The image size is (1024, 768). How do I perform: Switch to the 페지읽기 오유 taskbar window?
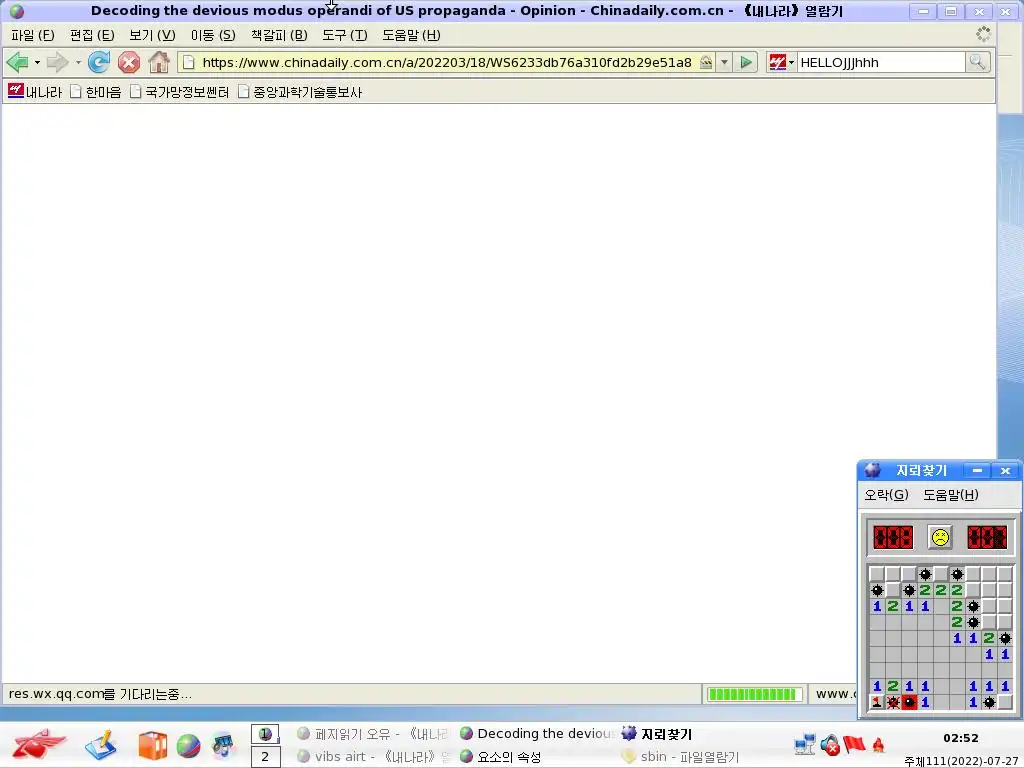click(x=373, y=734)
